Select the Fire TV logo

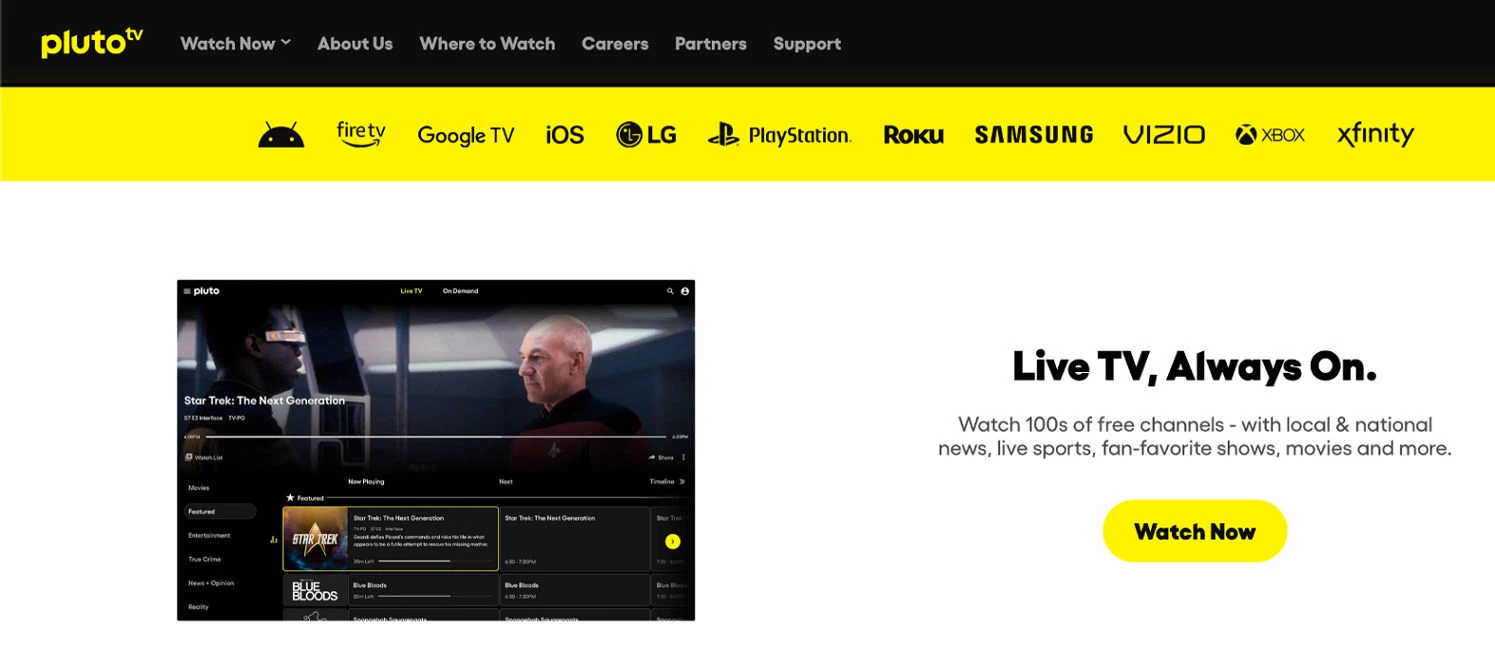click(361, 134)
